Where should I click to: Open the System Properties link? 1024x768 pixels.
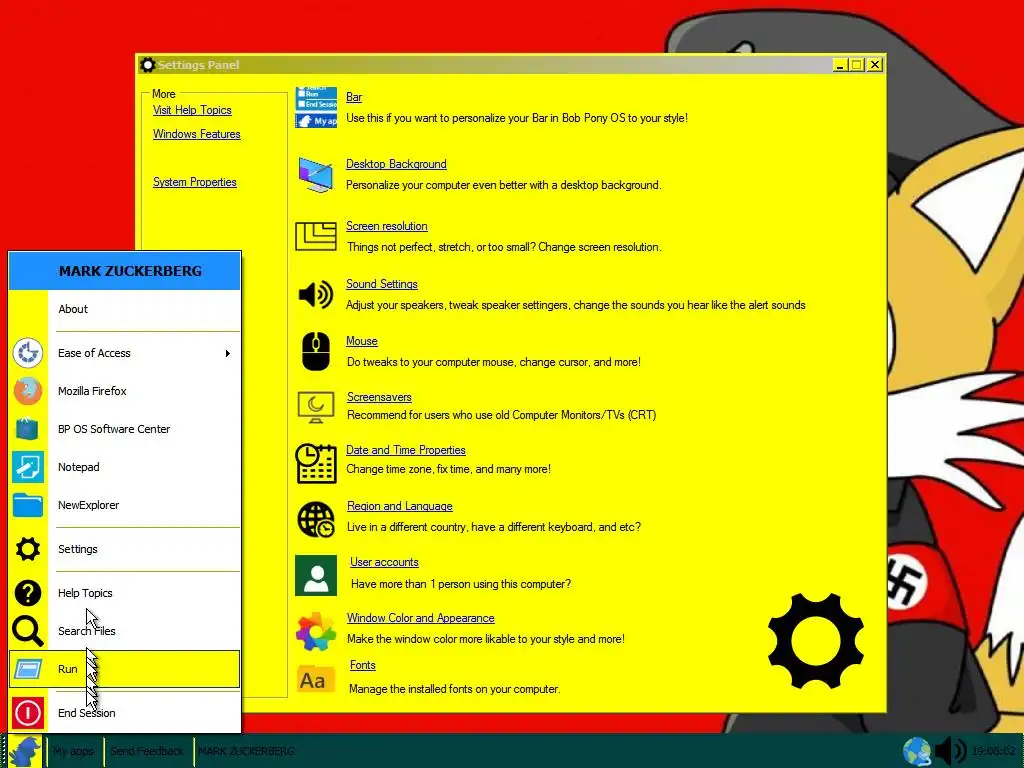[x=195, y=182]
